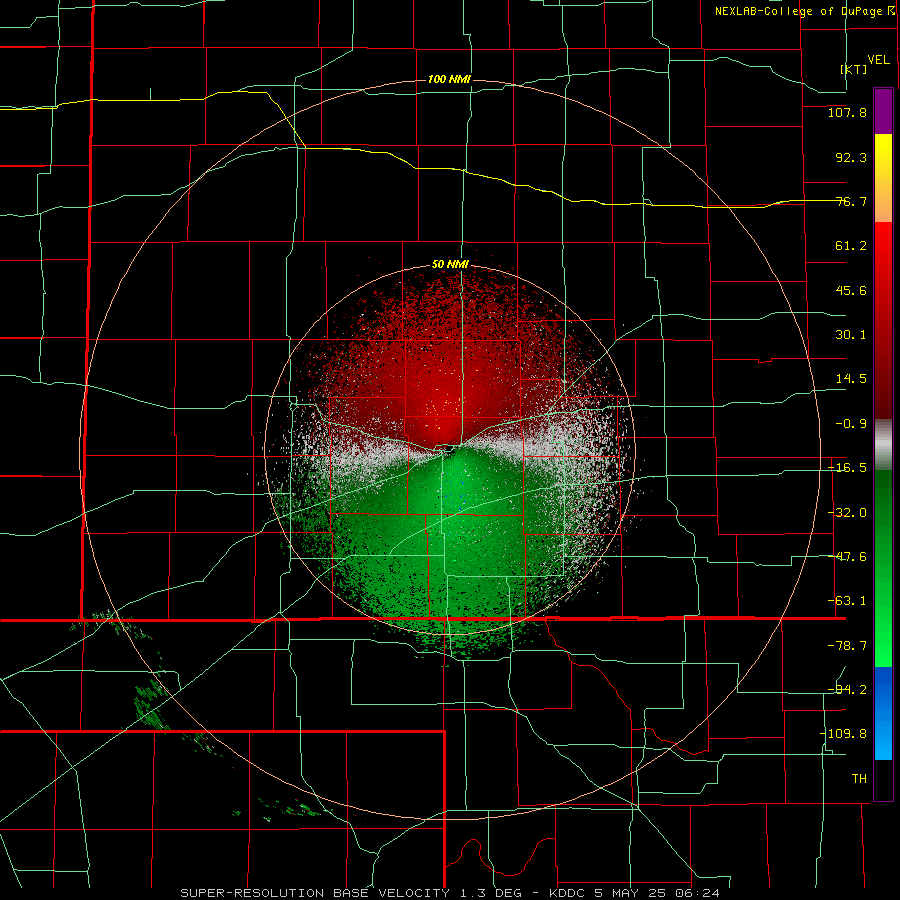900x900 pixels.
Task: Click the purple segment of the color bar
Action: pyautogui.click(x=883, y=111)
